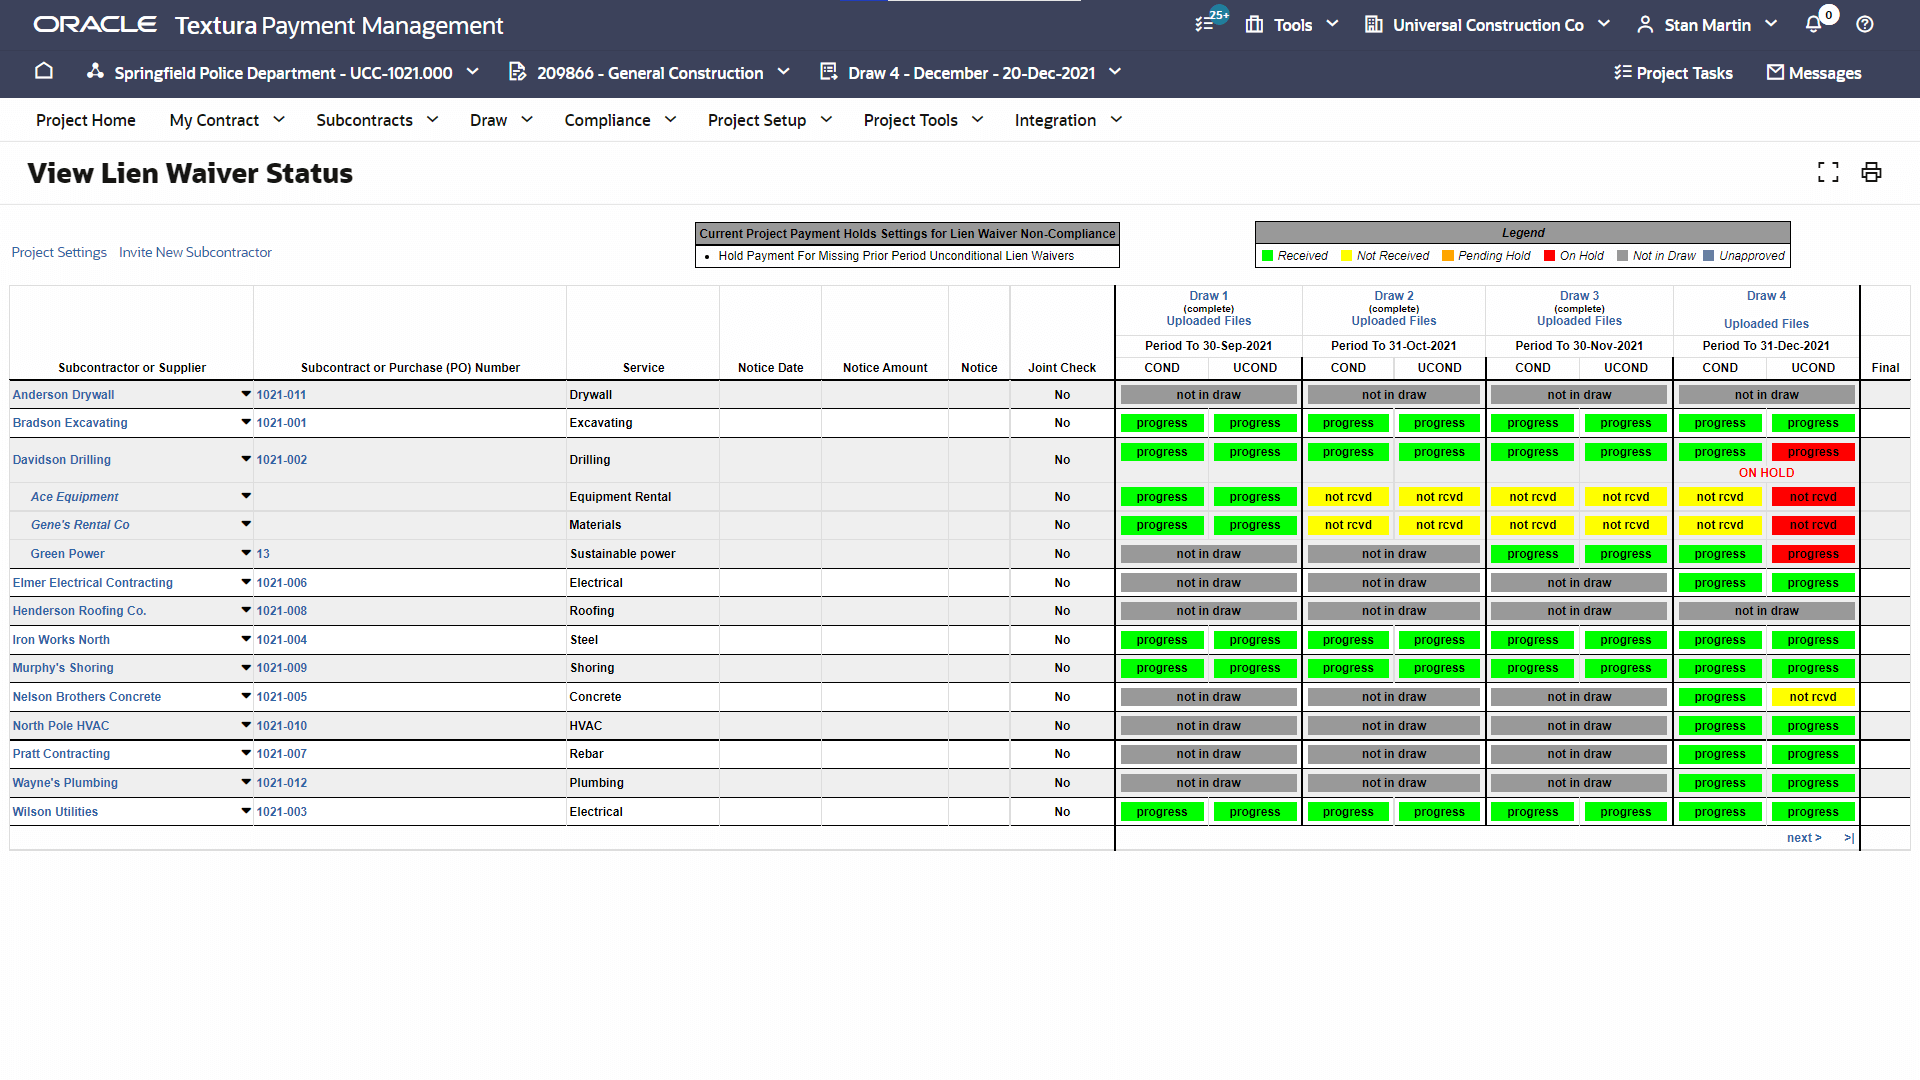Click the next page link
The image size is (1920, 1080).
[x=1803, y=838]
